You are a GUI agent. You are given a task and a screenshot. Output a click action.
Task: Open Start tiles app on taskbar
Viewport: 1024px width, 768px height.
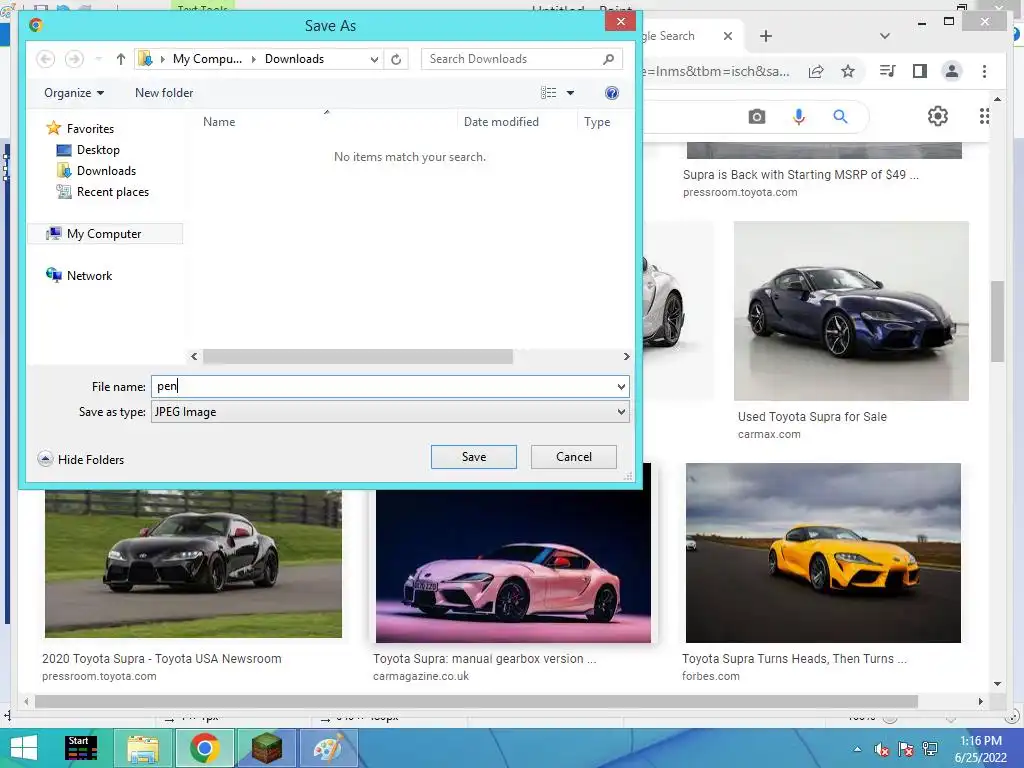point(81,748)
